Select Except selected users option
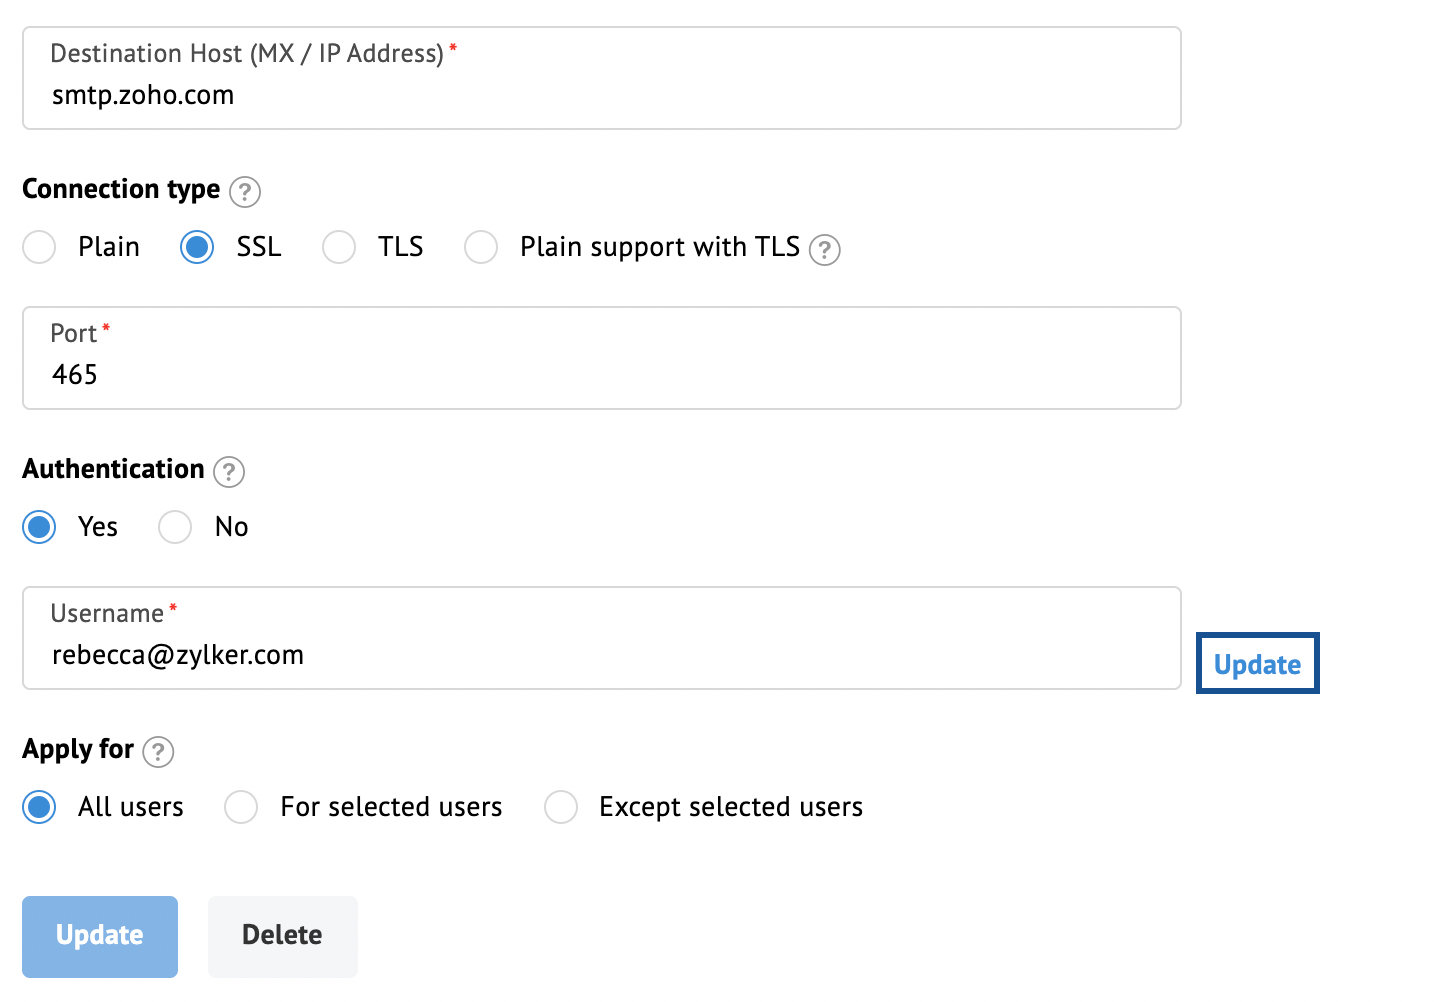The height and width of the screenshot is (1002, 1436). click(x=561, y=807)
